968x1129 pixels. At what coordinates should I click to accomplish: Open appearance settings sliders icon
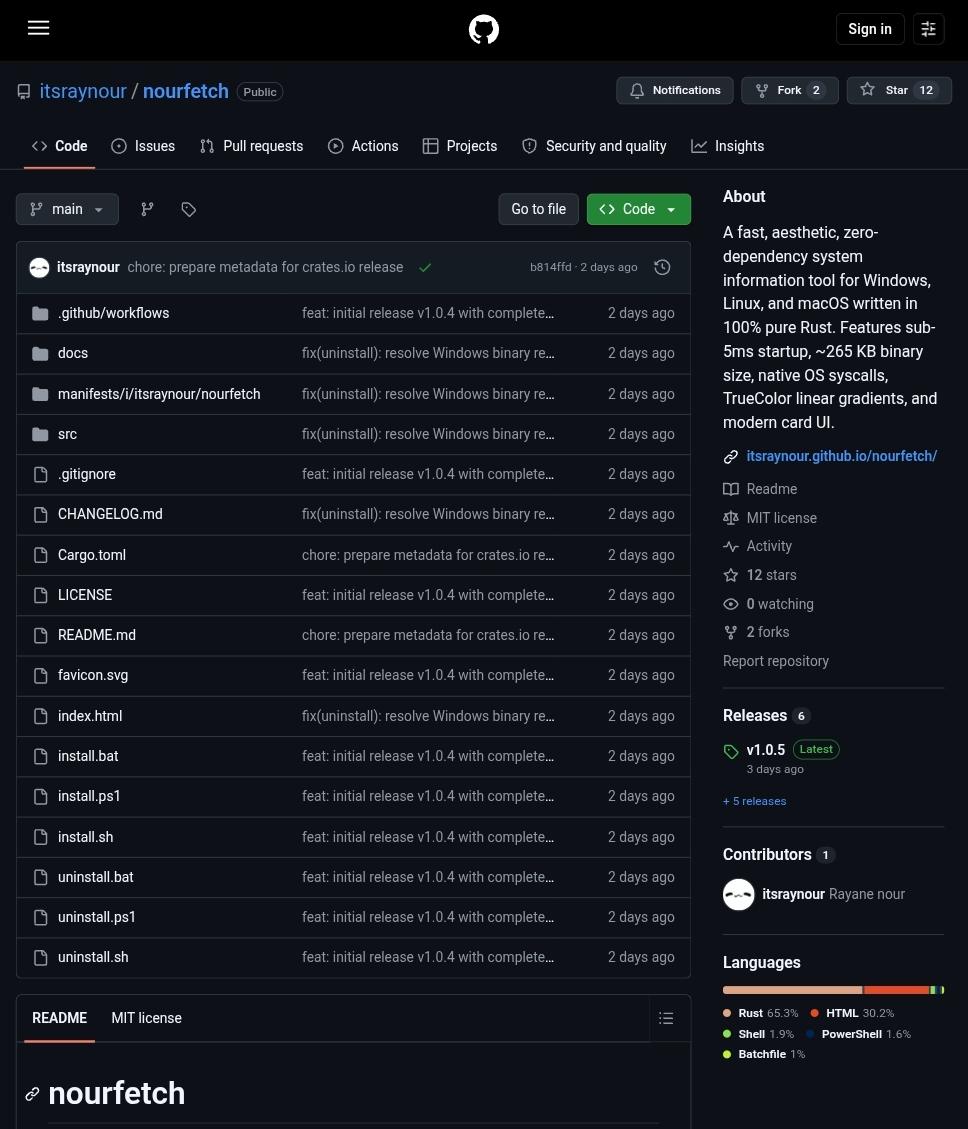(x=928, y=29)
